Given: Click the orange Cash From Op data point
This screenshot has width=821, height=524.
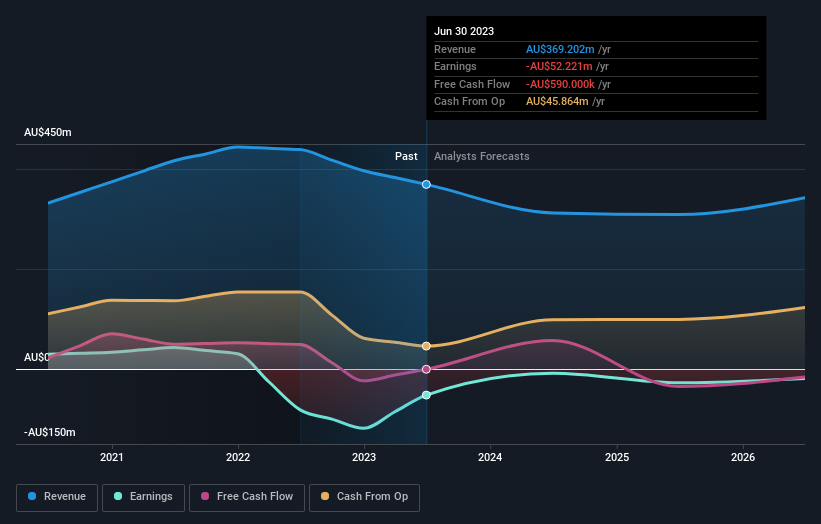Looking at the screenshot, I should click(x=426, y=346).
